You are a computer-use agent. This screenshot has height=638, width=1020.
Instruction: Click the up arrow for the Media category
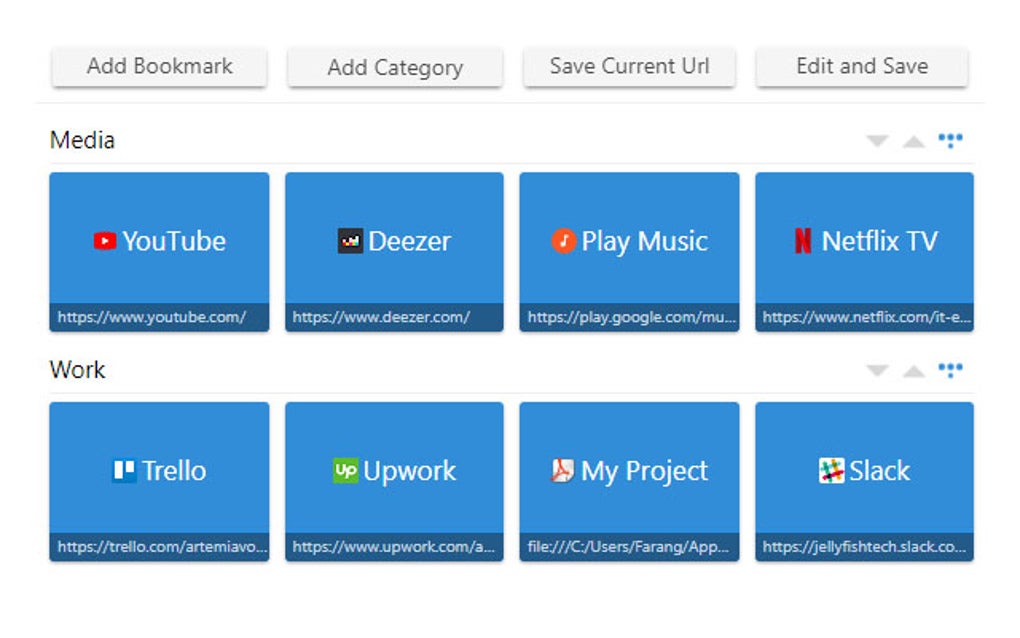913,140
